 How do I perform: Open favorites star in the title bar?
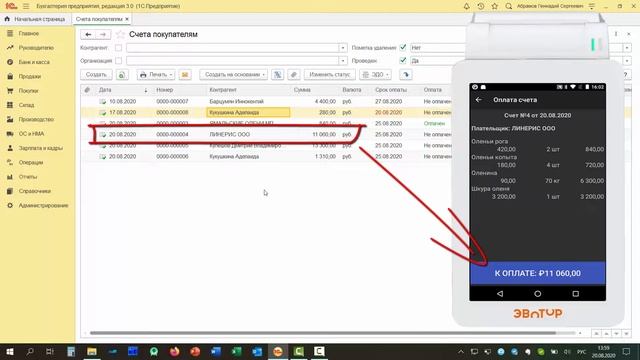[495, 6]
